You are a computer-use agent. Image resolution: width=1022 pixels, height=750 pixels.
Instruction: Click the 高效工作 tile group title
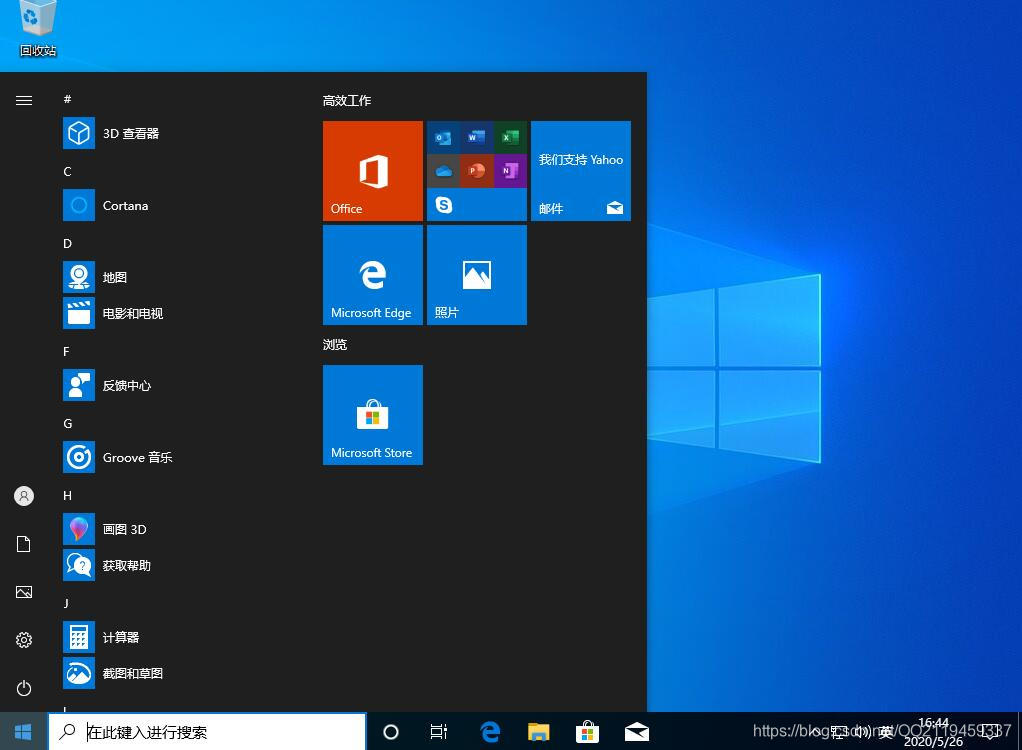tap(347, 100)
